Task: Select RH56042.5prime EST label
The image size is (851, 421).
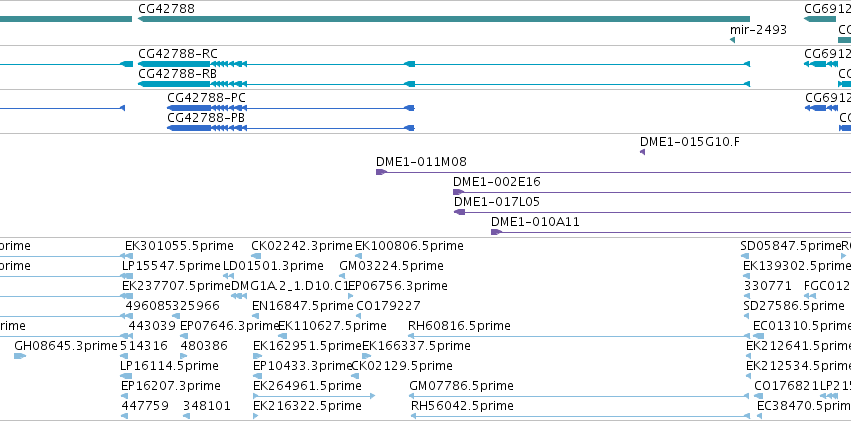Action: [462, 406]
